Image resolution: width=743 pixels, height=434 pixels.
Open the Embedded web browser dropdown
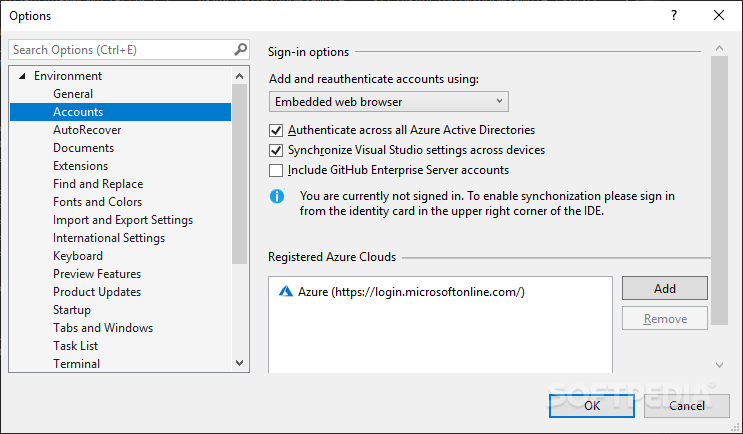[389, 102]
